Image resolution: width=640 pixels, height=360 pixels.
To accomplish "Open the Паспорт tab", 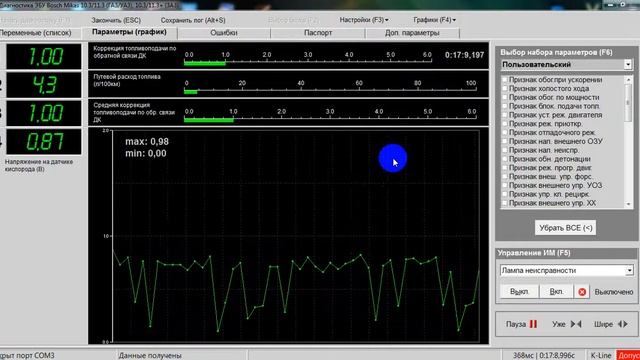I will click(x=318, y=33).
